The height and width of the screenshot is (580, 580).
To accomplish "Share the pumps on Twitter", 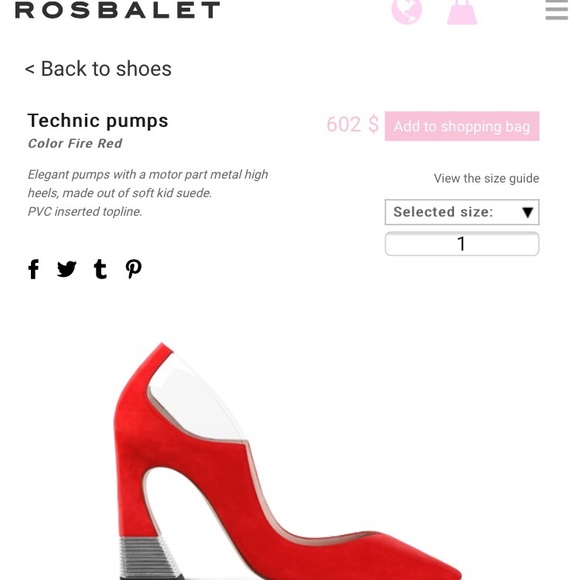I will point(67,269).
